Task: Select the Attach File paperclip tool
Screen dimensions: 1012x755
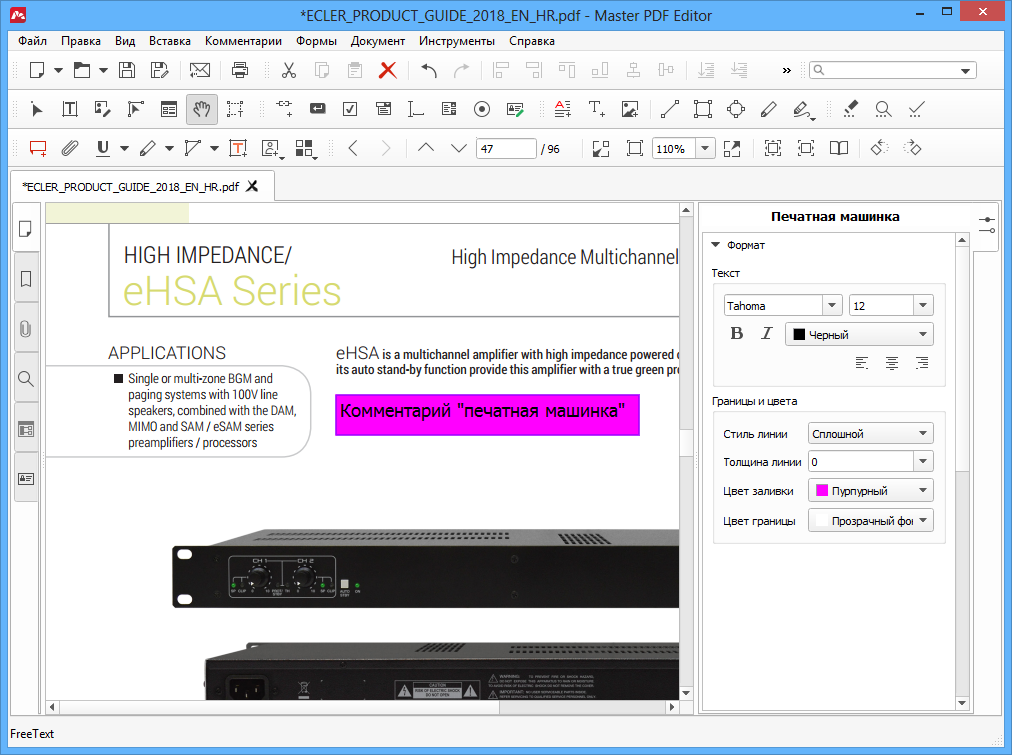Action: coord(69,148)
